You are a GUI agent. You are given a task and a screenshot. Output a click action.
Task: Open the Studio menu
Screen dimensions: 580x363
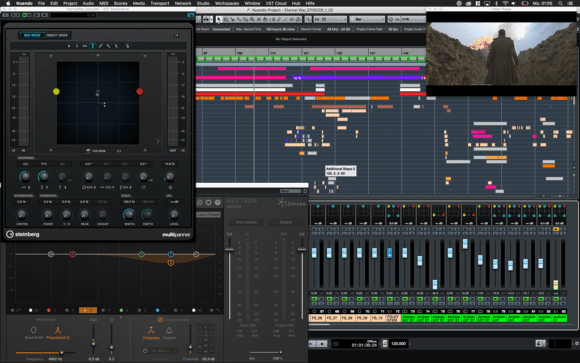click(x=203, y=3)
